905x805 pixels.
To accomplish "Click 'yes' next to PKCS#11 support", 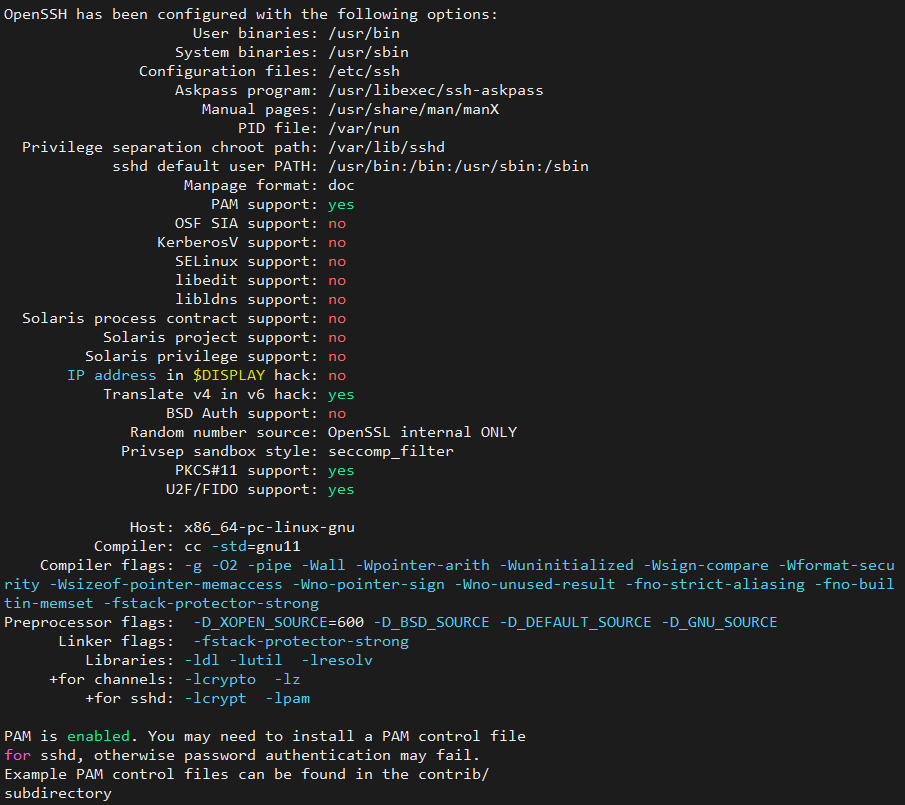I will [x=341, y=471].
